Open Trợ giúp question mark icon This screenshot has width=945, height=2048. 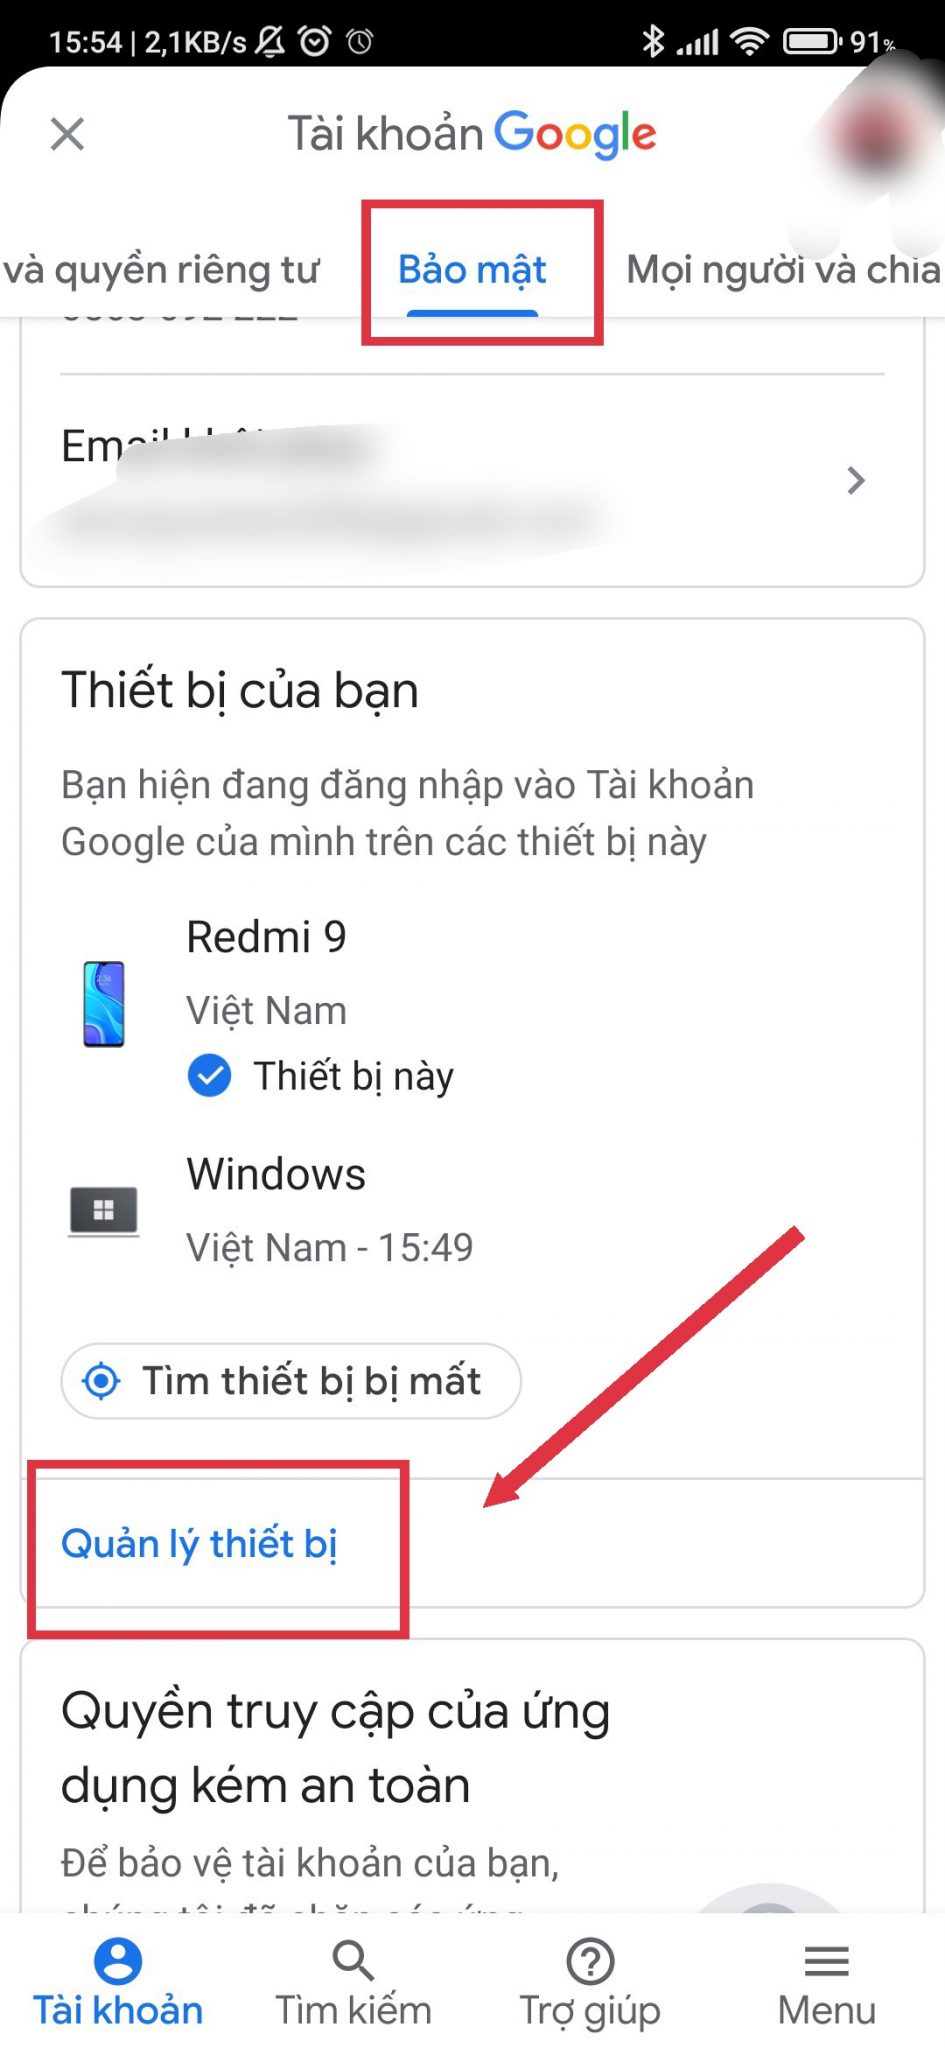tap(590, 1960)
